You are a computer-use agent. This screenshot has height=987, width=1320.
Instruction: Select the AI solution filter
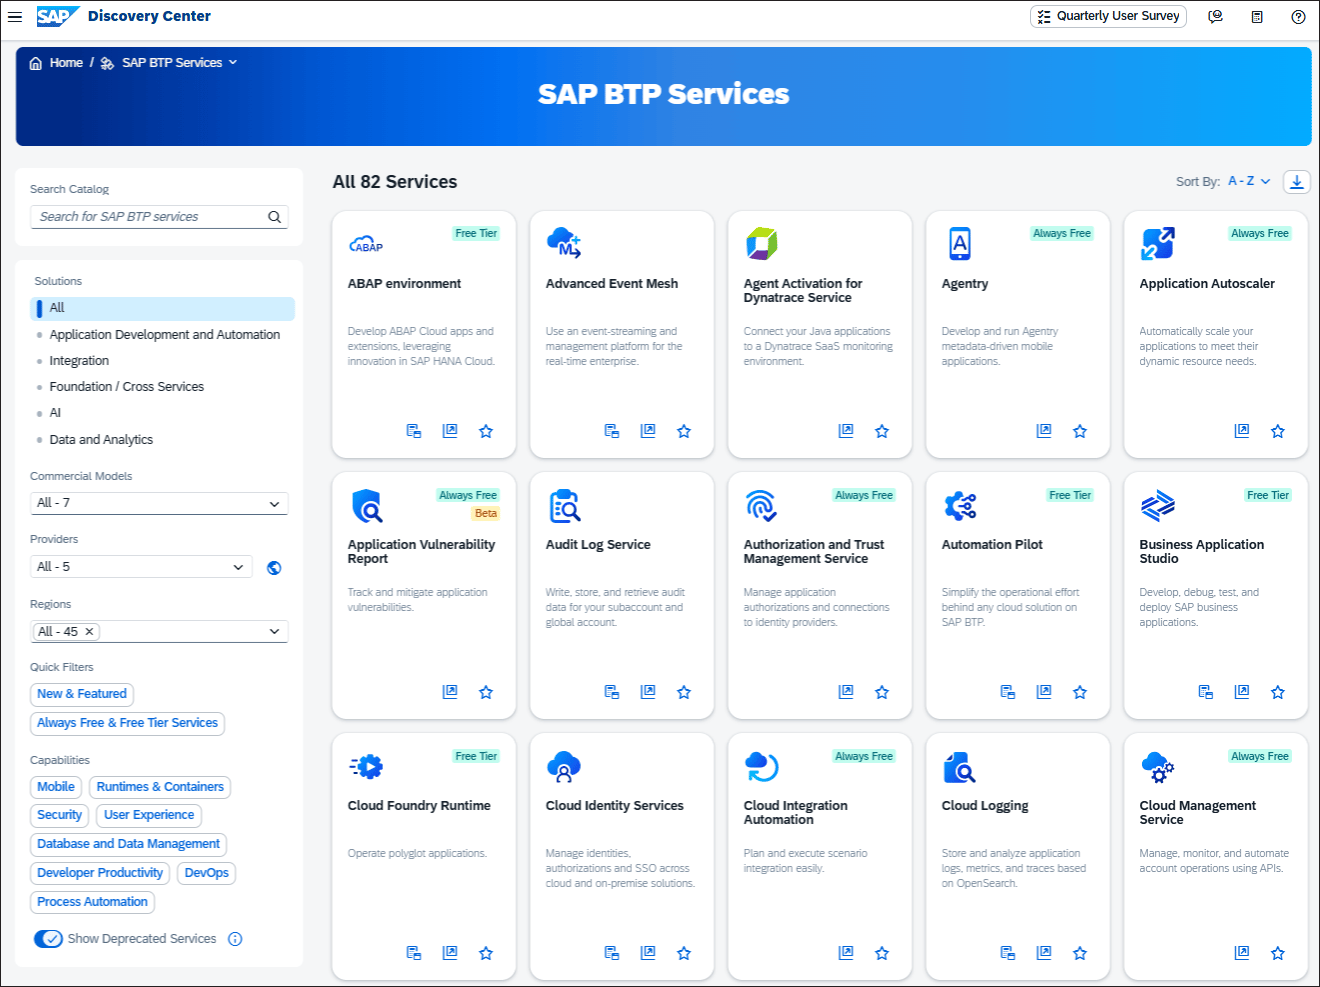point(55,413)
